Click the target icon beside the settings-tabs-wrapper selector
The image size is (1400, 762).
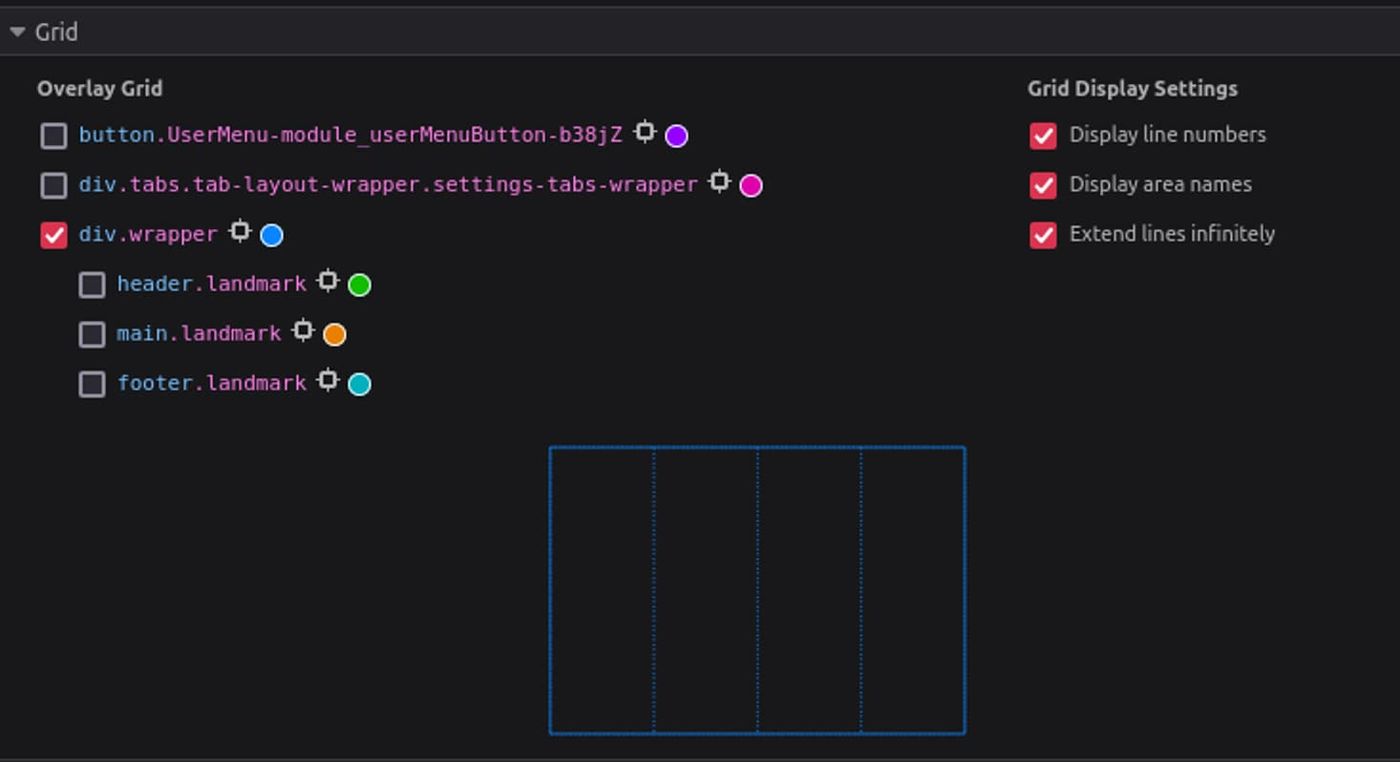[x=719, y=182]
